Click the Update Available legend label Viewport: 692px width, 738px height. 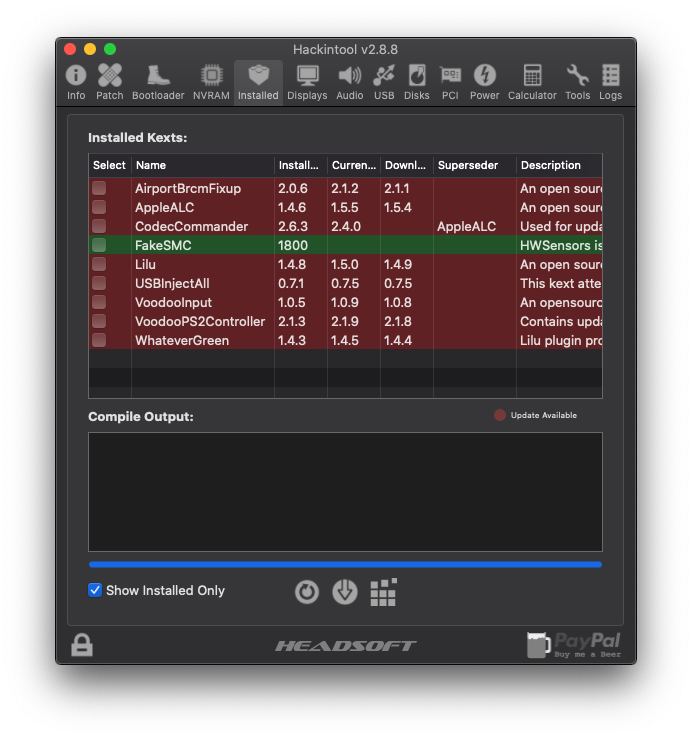(544, 415)
